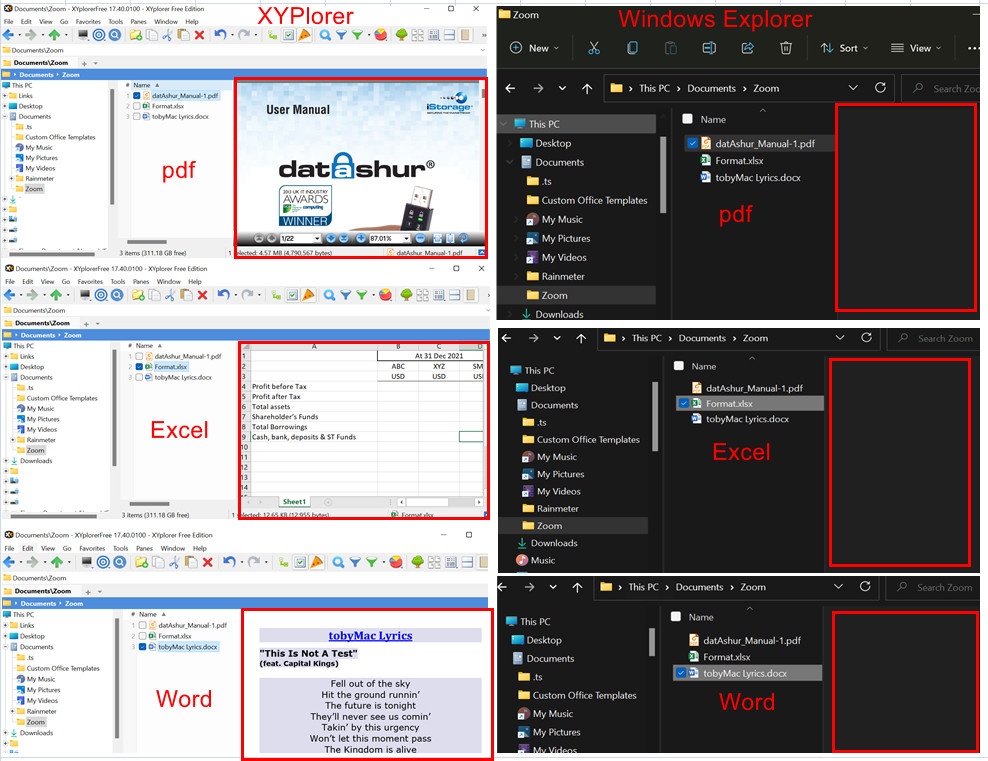Tick Format.xlsx checkbox in top XYplorer list

[x=137, y=106]
